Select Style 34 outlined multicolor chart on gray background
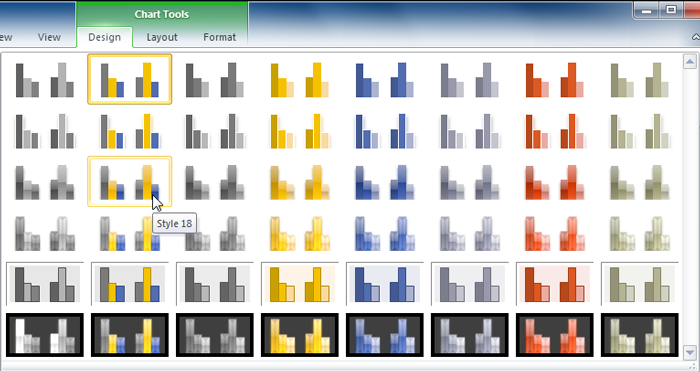The image size is (700, 372). click(129, 284)
